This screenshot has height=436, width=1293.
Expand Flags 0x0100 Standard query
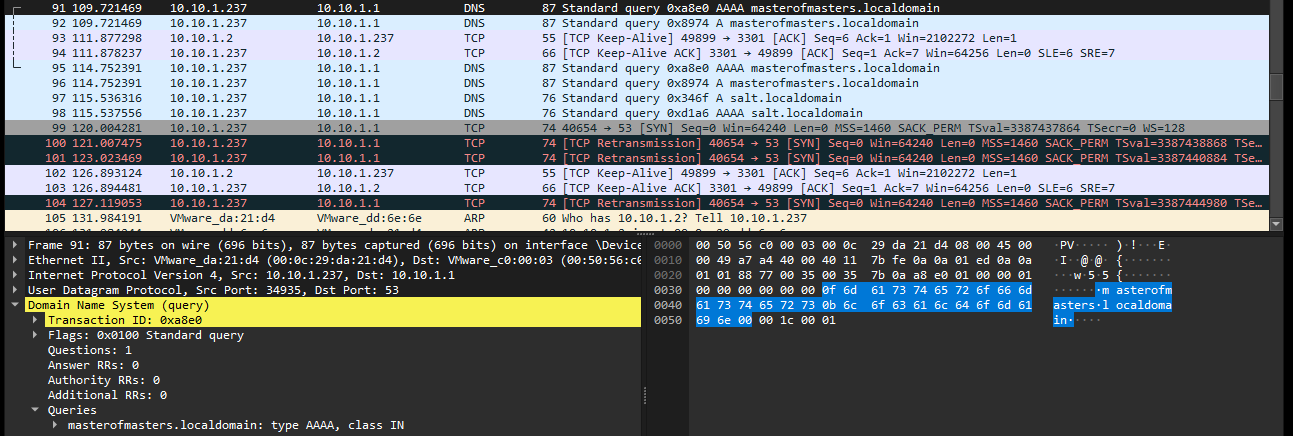coord(36,335)
